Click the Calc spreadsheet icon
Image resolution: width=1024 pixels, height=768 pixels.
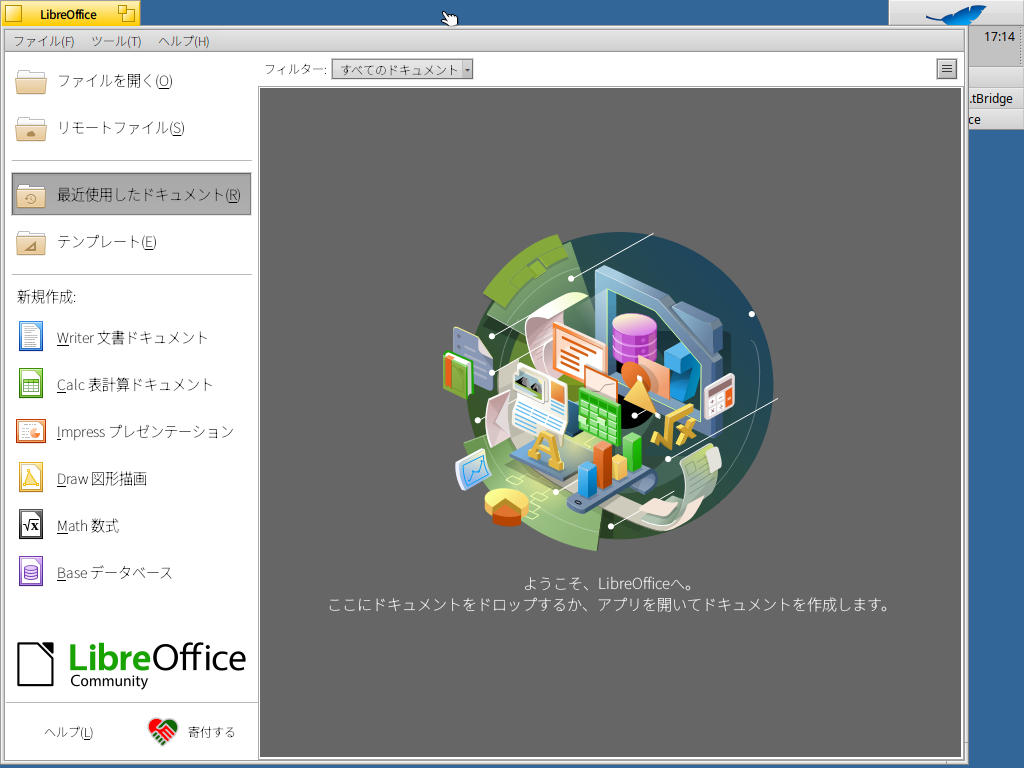point(31,383)
